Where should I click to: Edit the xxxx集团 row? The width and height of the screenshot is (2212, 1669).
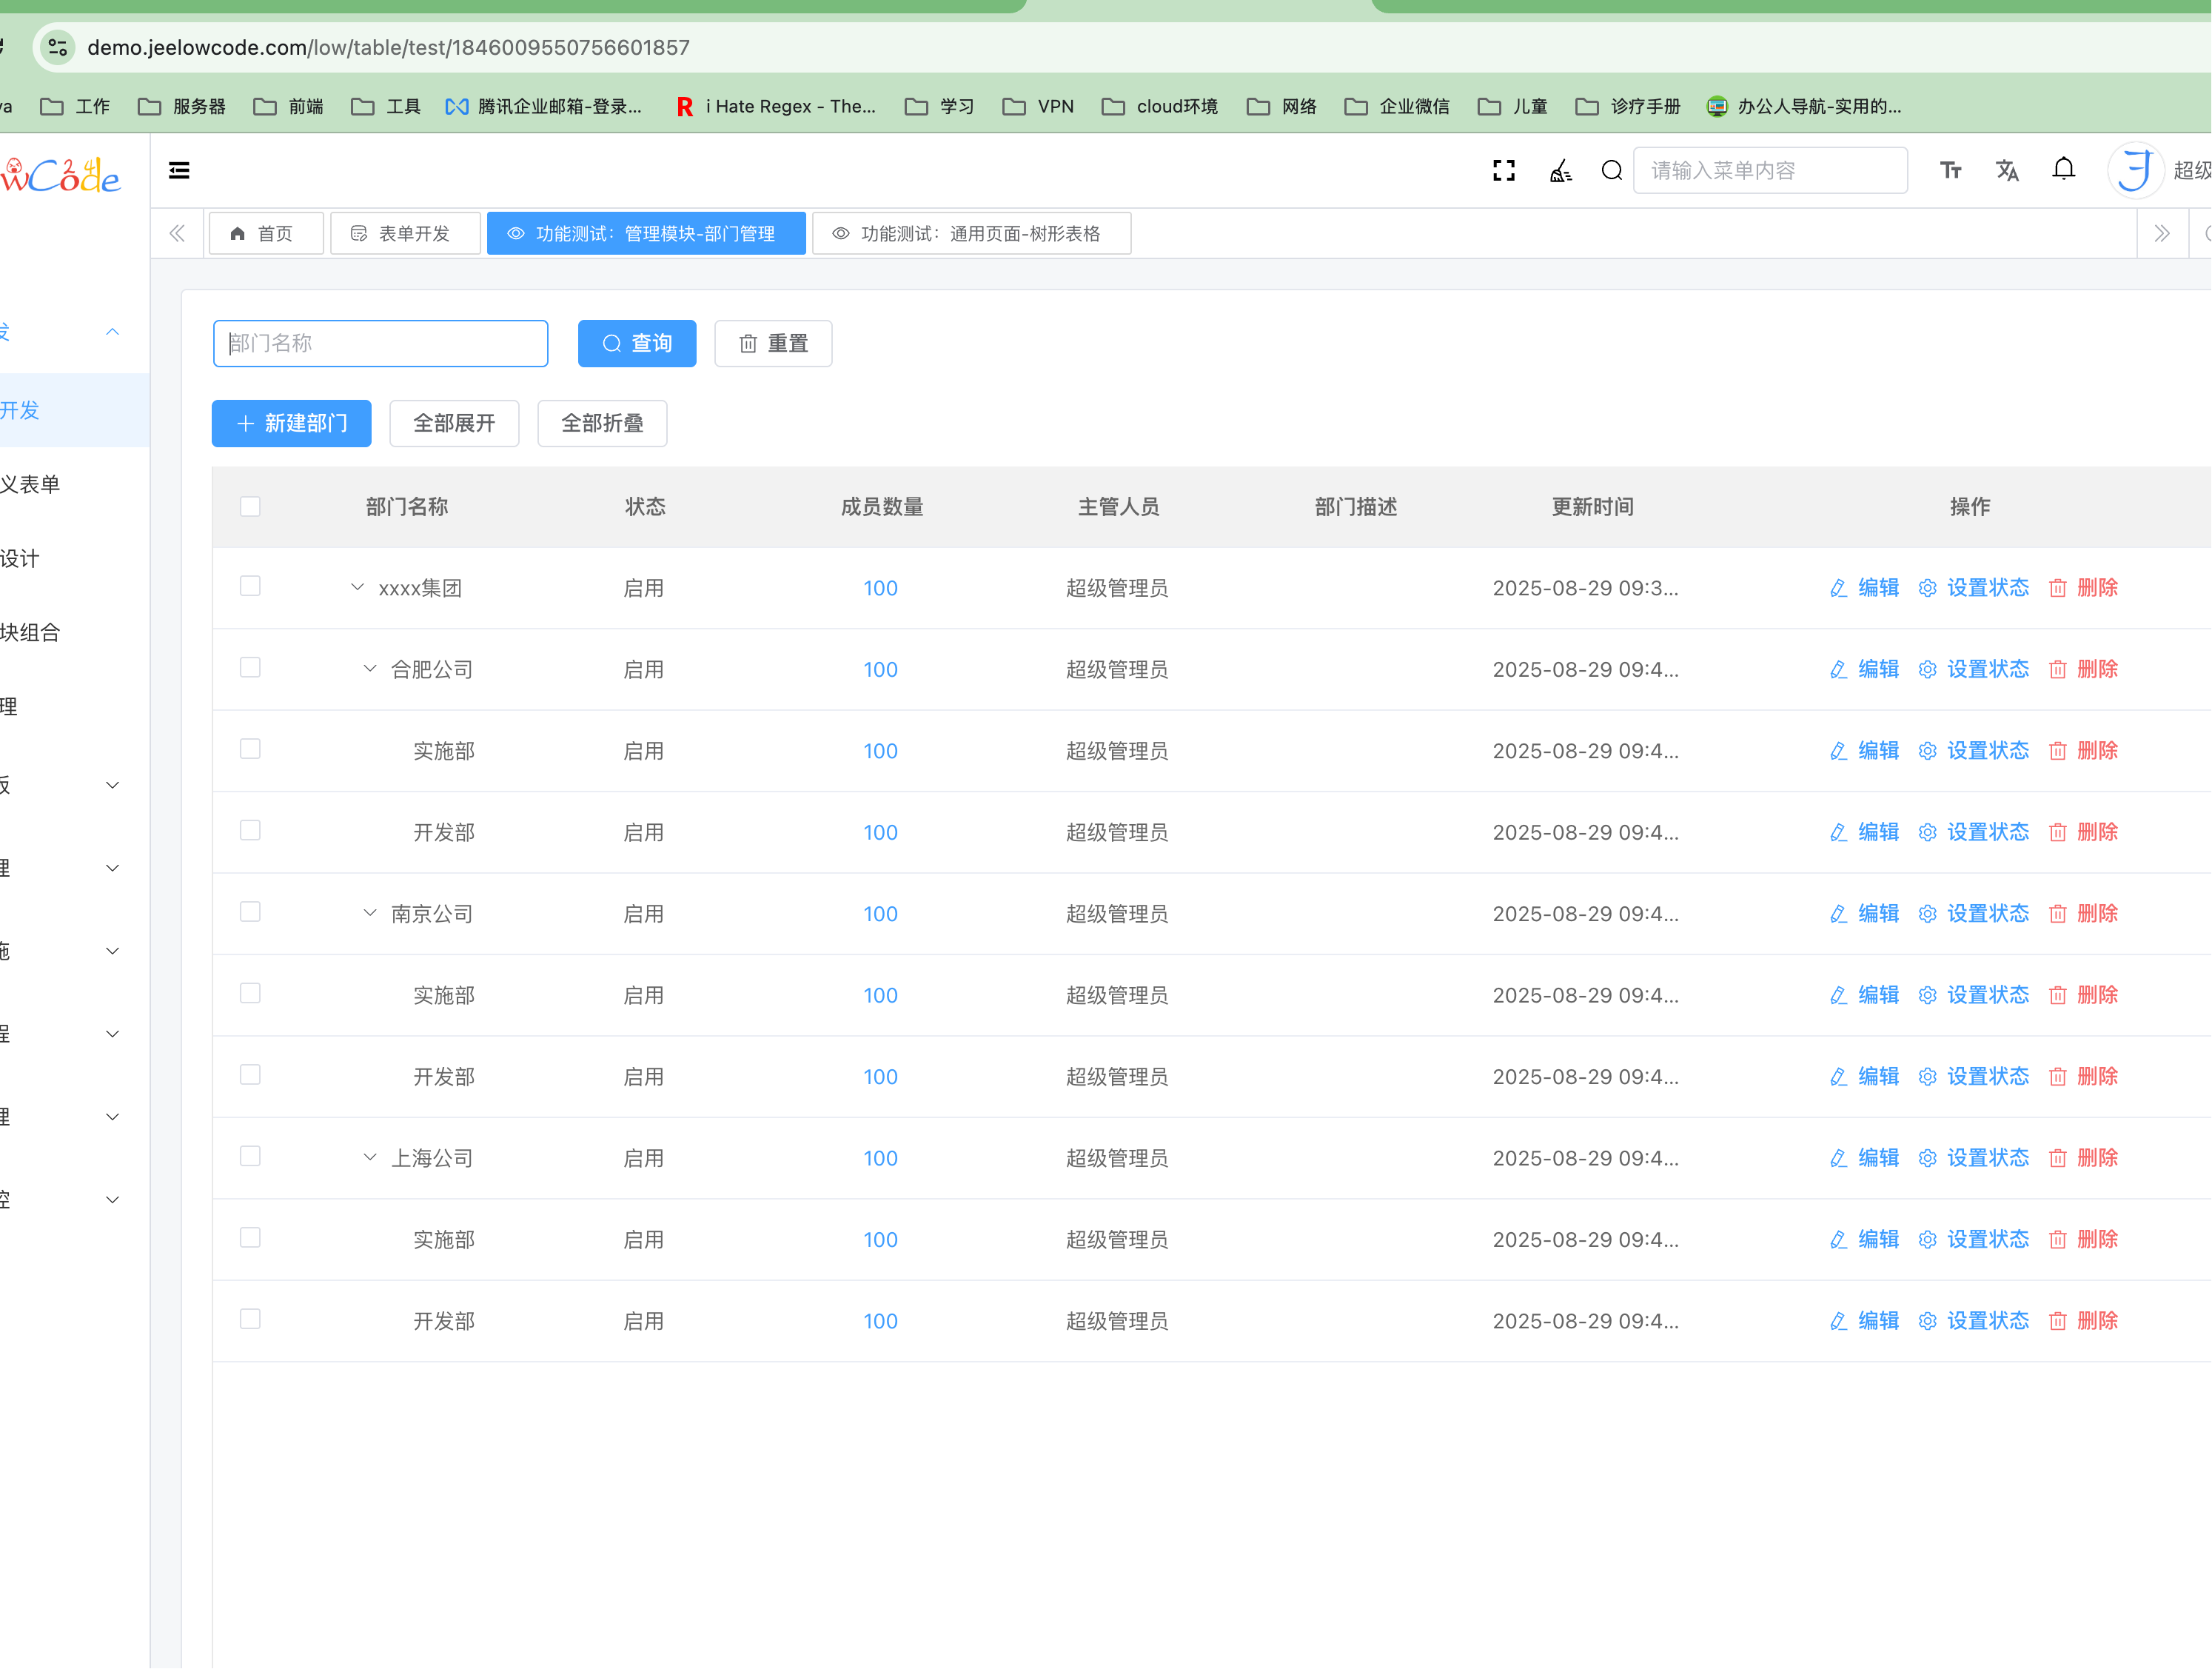tap(1863, 588)
